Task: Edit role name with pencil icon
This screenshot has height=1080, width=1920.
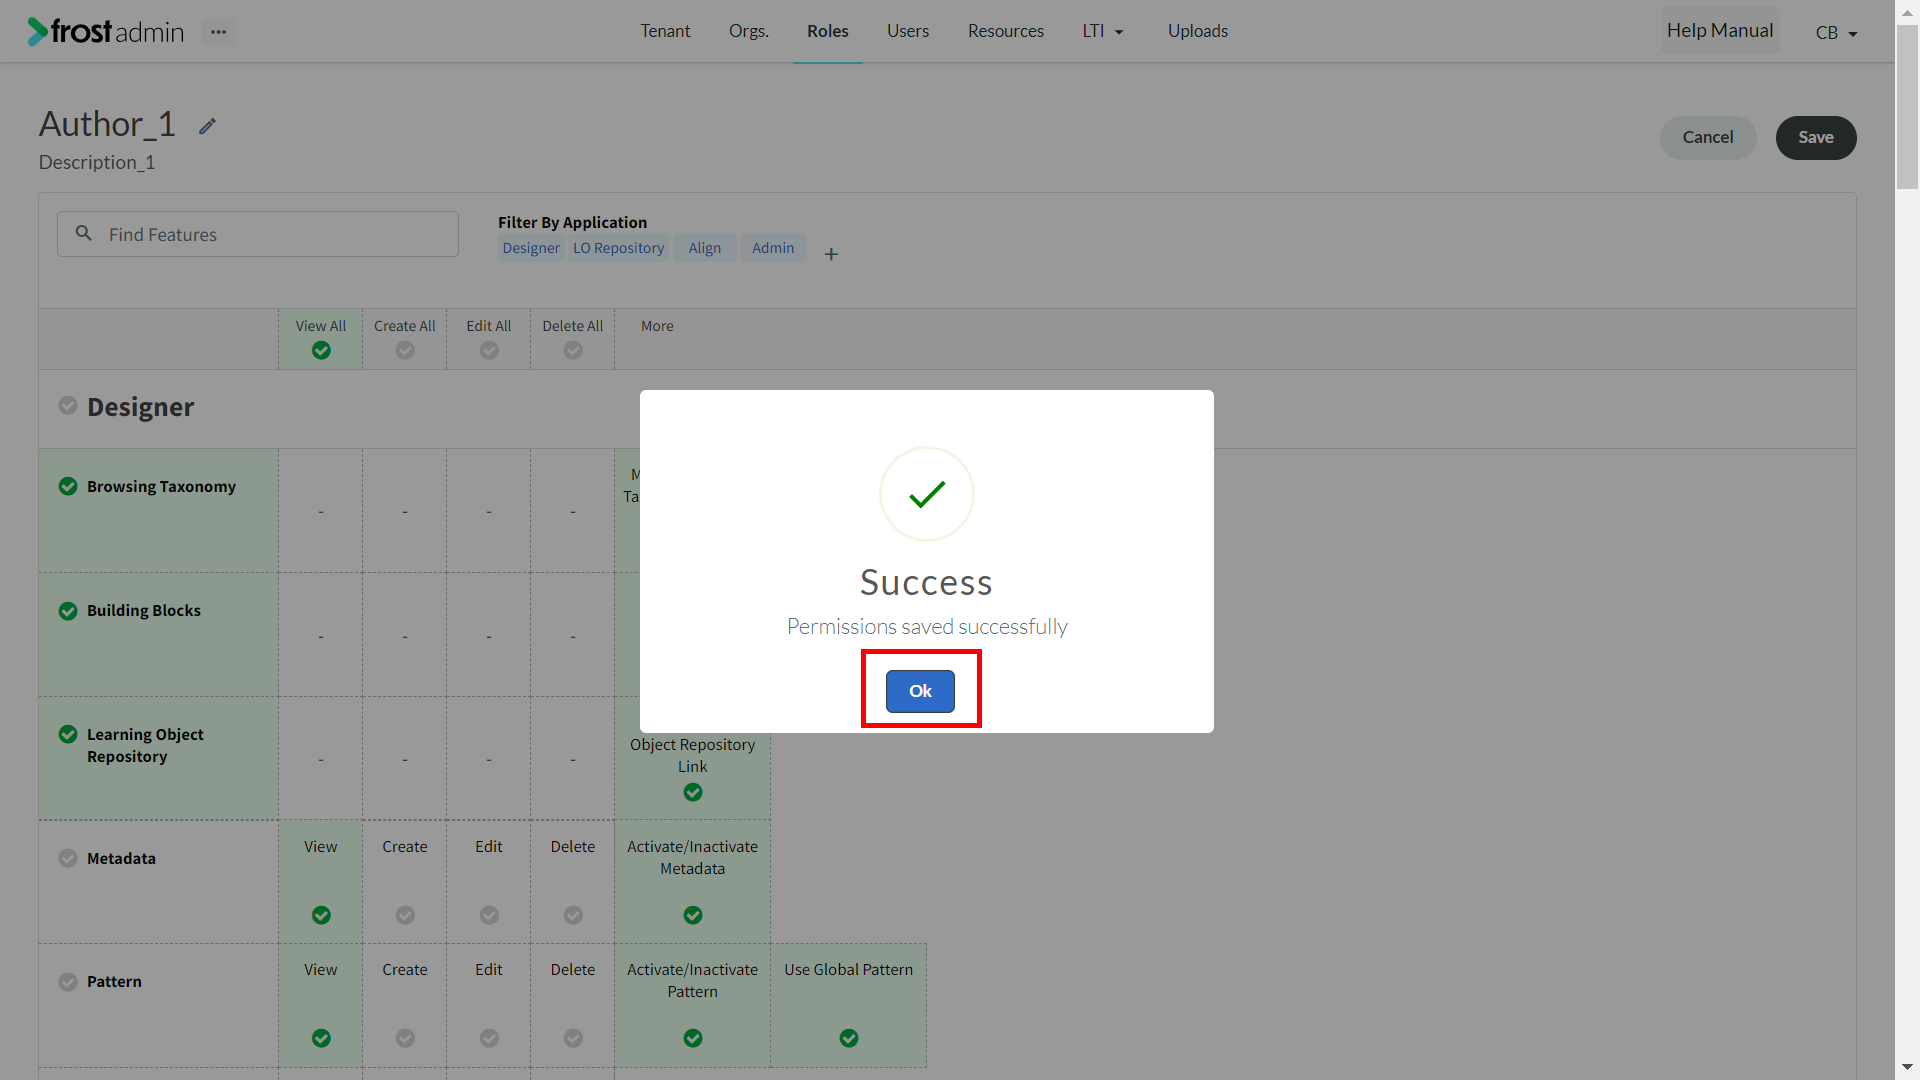Action: (207, 126)
